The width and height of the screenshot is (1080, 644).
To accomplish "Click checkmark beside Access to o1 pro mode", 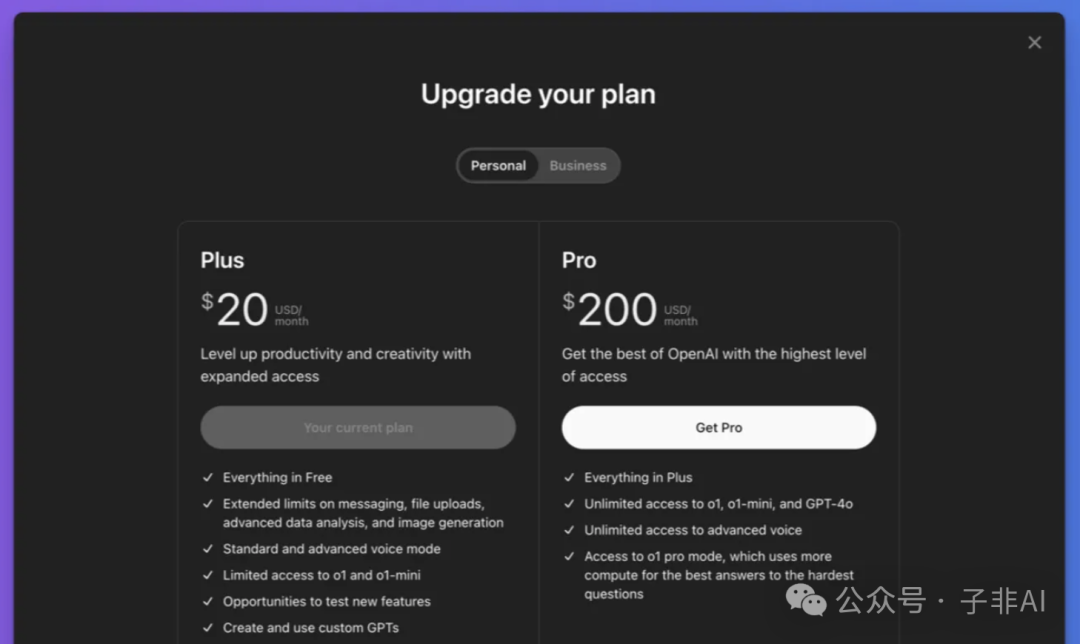I will point(569,557).
